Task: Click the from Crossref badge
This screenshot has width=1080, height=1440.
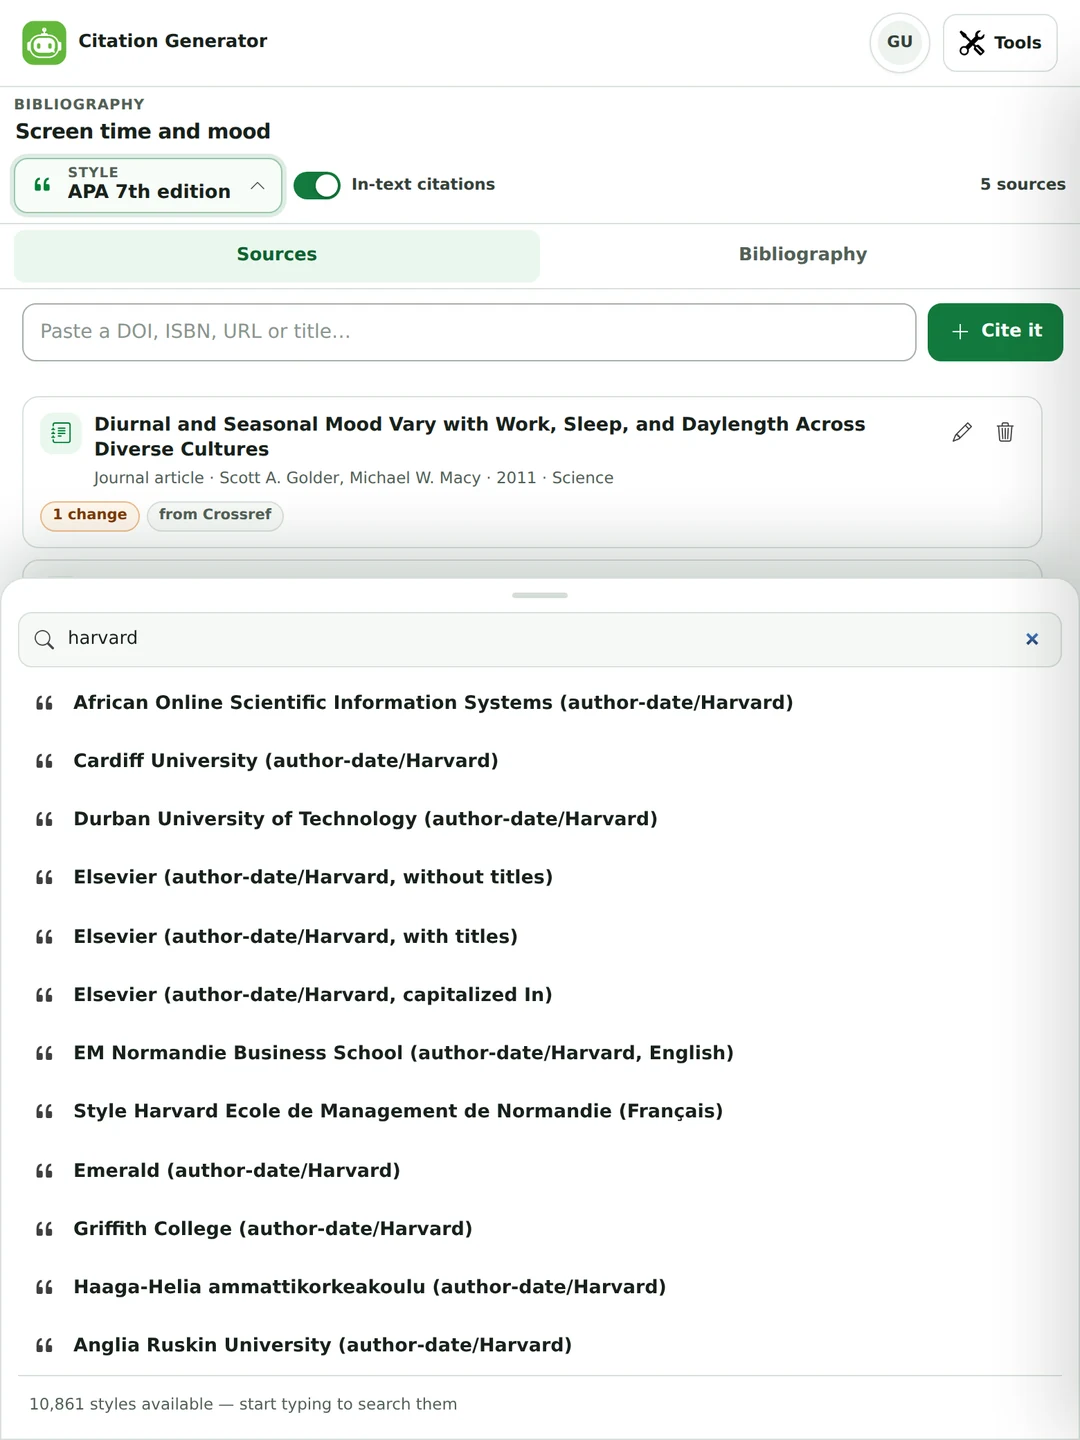Action: click(215, 515)
